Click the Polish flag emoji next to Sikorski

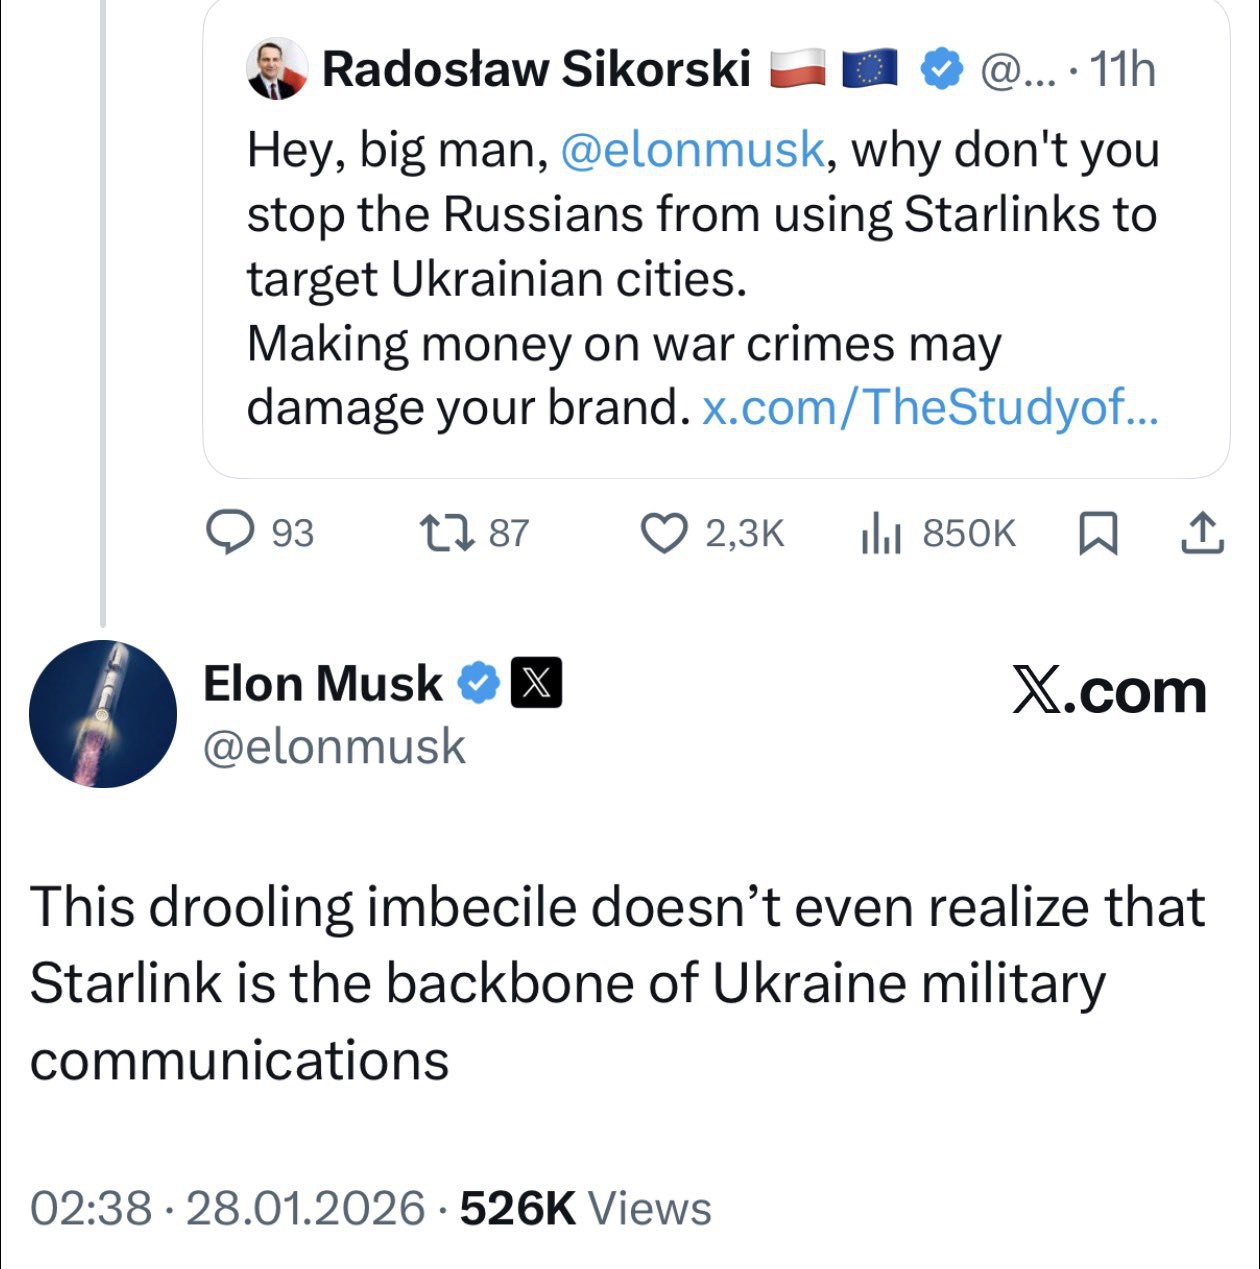point(797,70)
